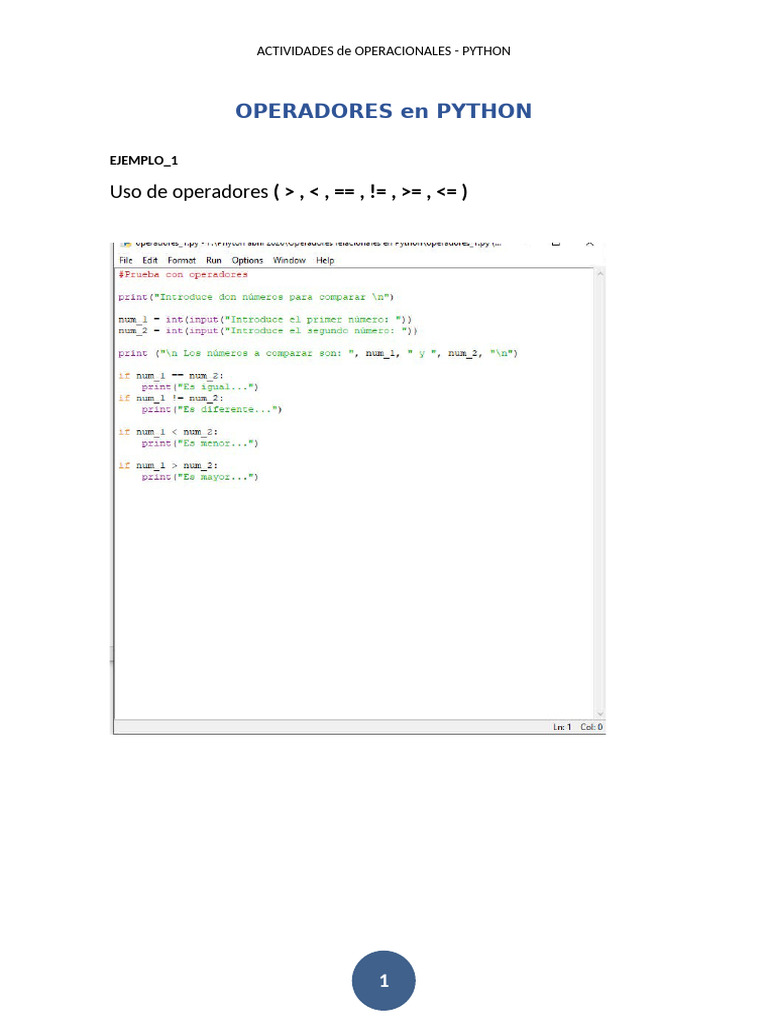Click the "EJEMPLO_1" label
The height and width of the screenshot is (1024, 768).
point(144,161)
